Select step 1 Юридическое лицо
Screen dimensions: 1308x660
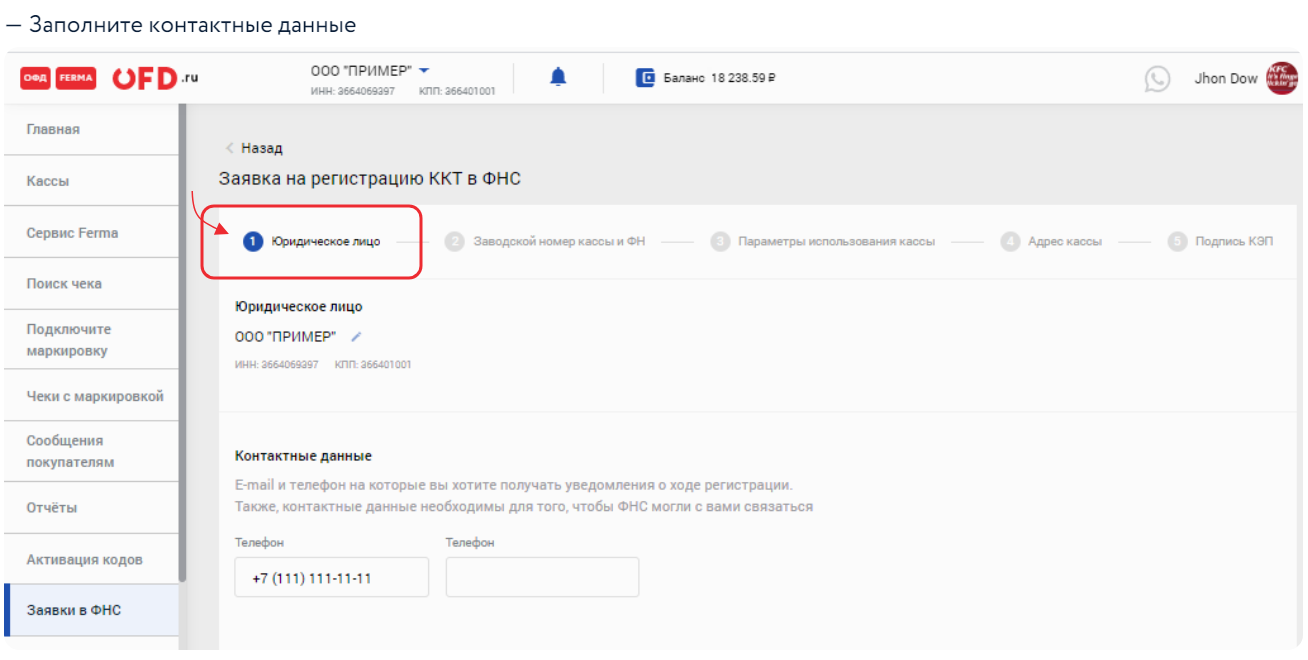point(313,242)
